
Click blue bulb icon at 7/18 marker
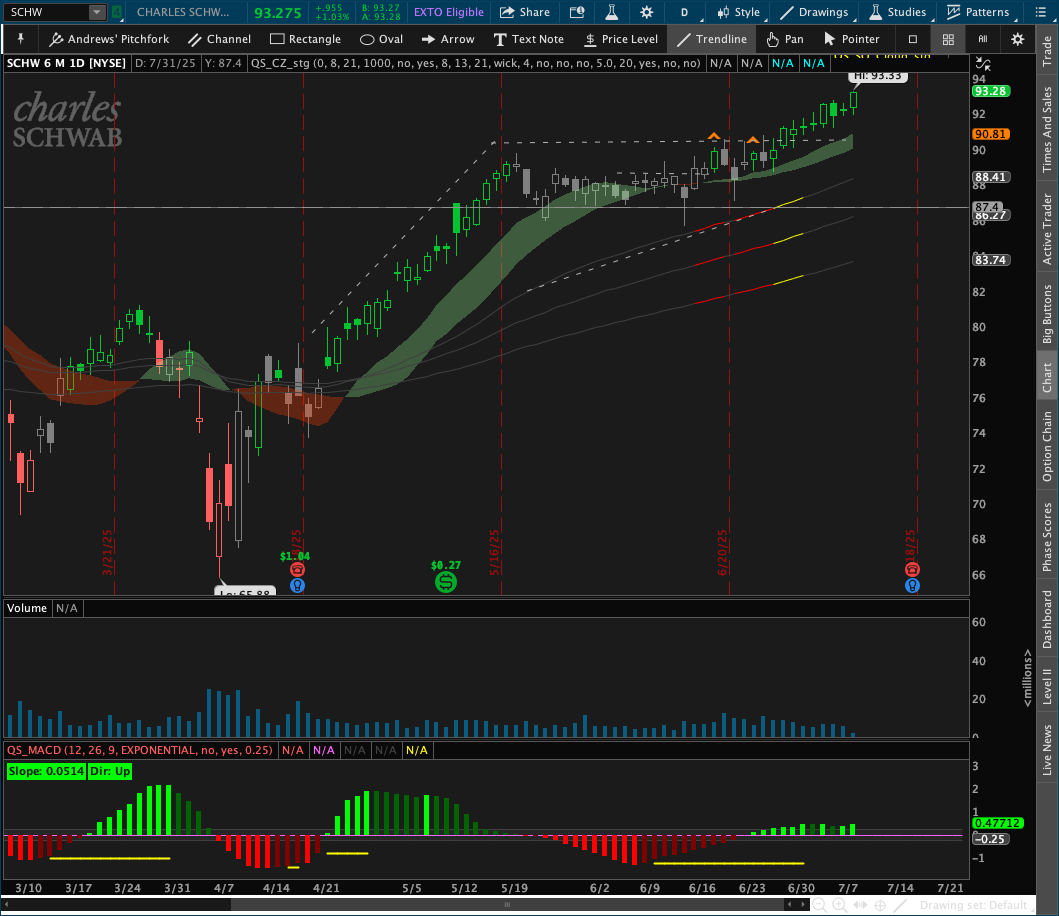[x=912, y=586]
